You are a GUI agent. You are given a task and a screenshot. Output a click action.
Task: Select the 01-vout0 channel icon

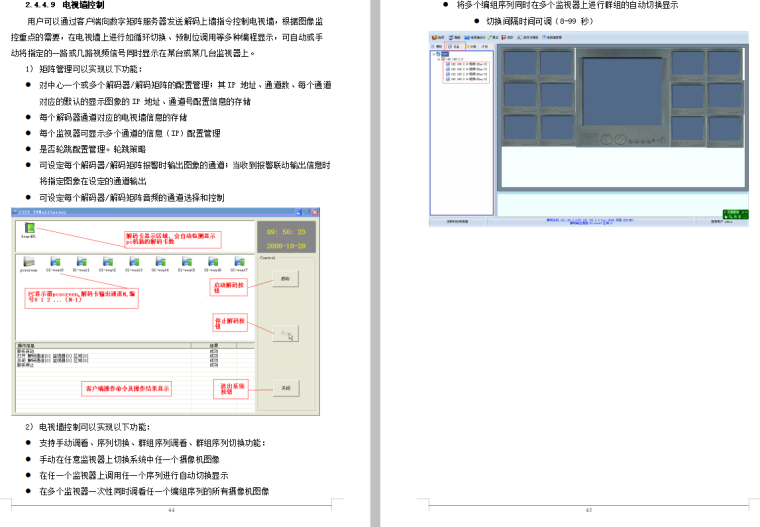pyautogui.click(x=54, y=263)
